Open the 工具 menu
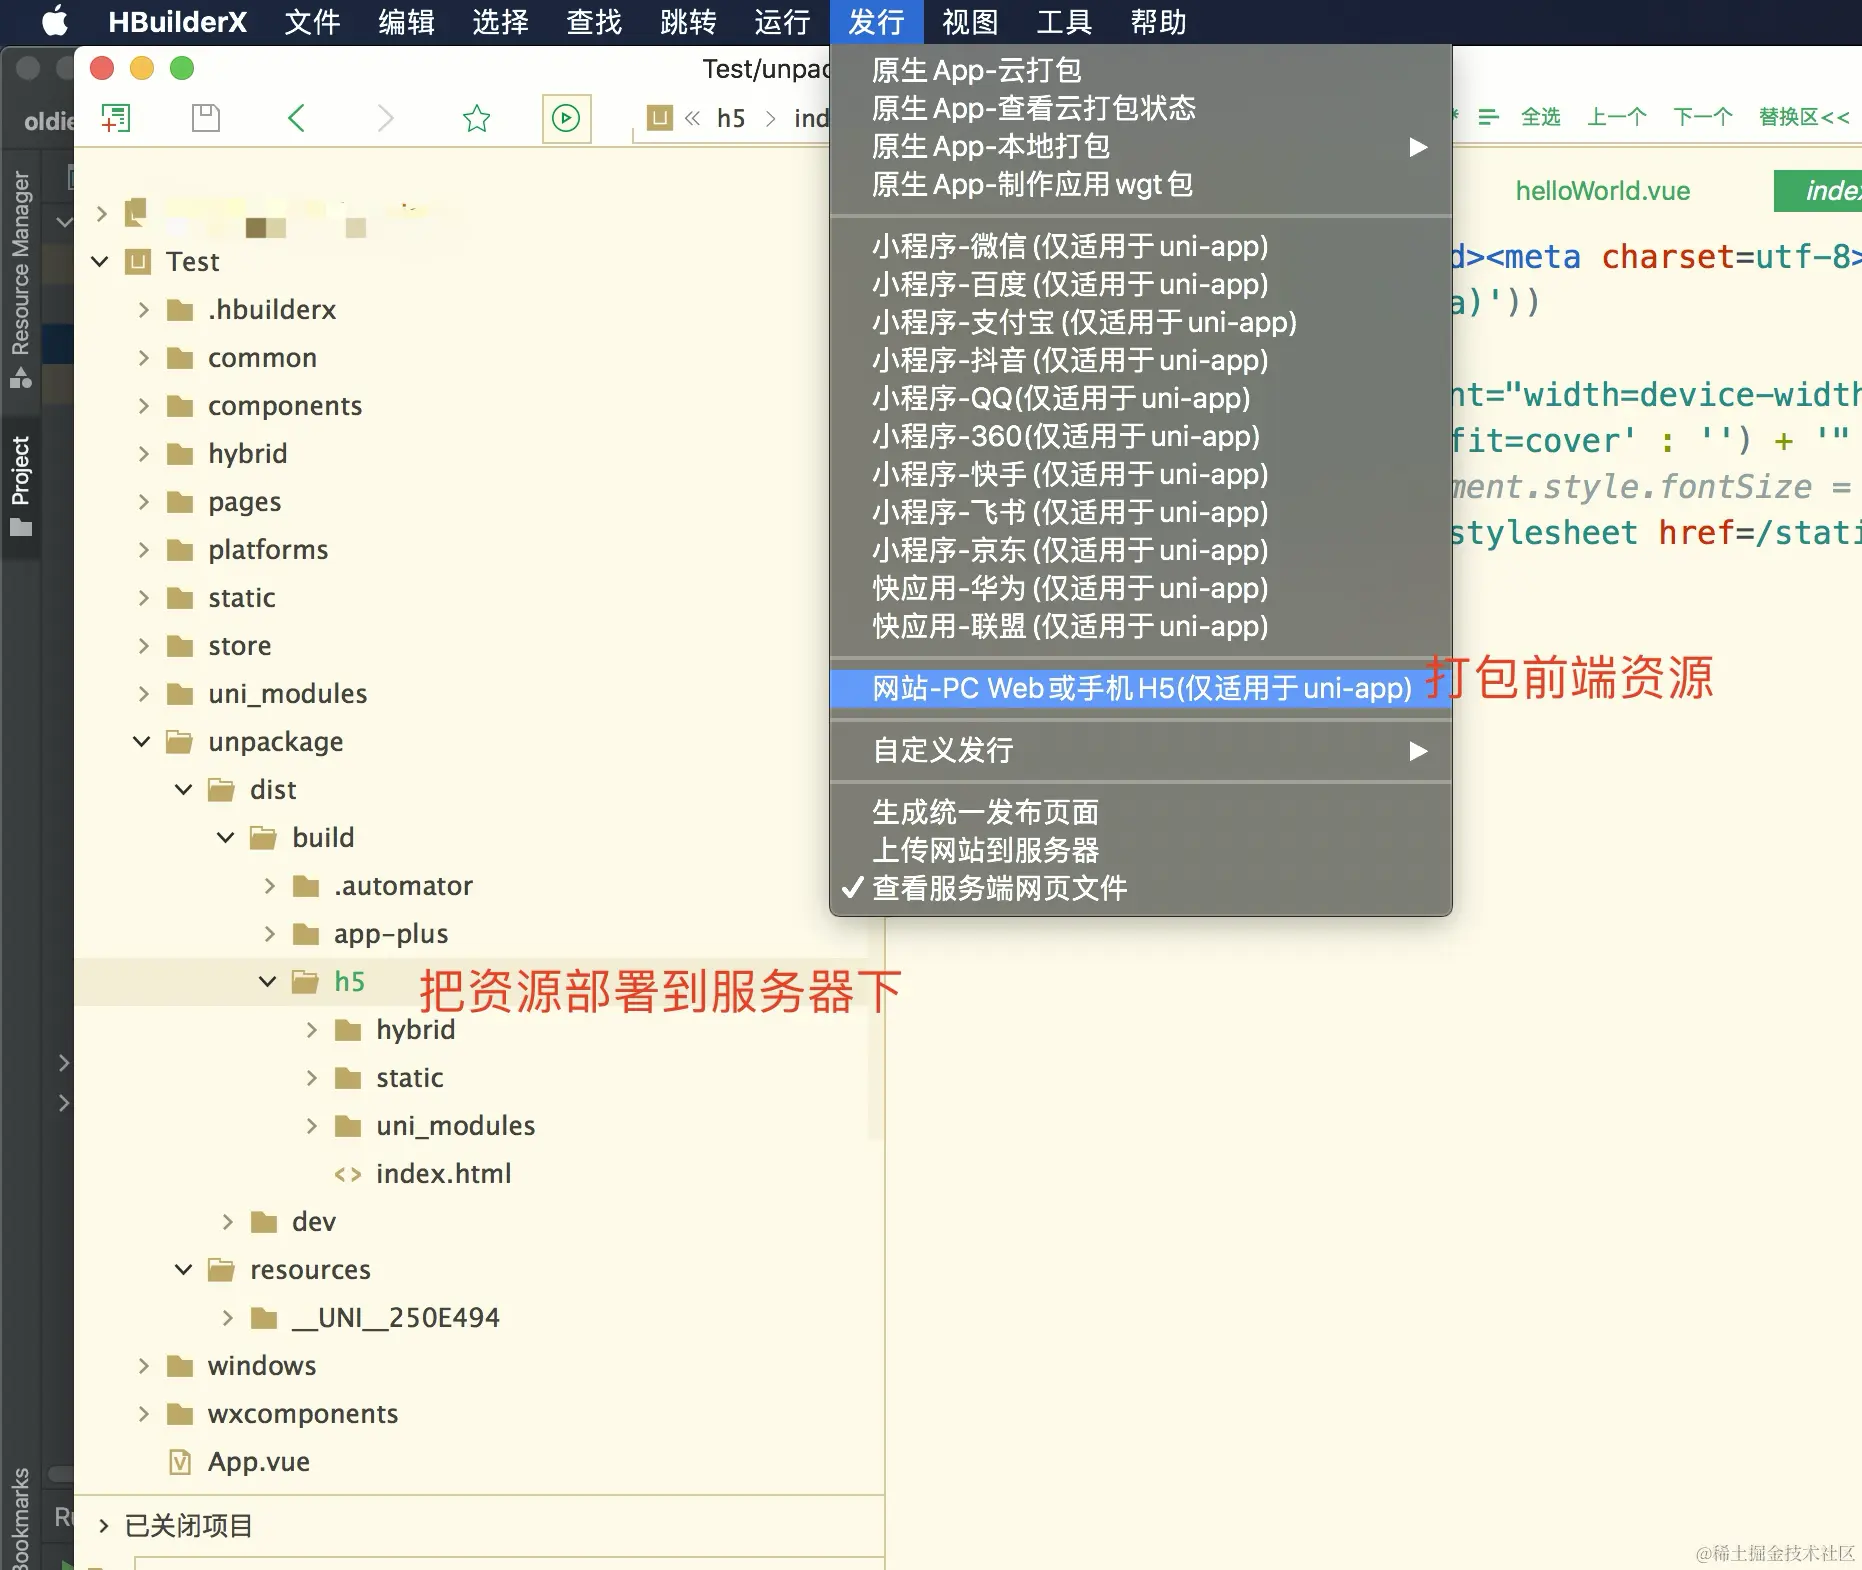1862x1570 pixels. (1064, 22)
